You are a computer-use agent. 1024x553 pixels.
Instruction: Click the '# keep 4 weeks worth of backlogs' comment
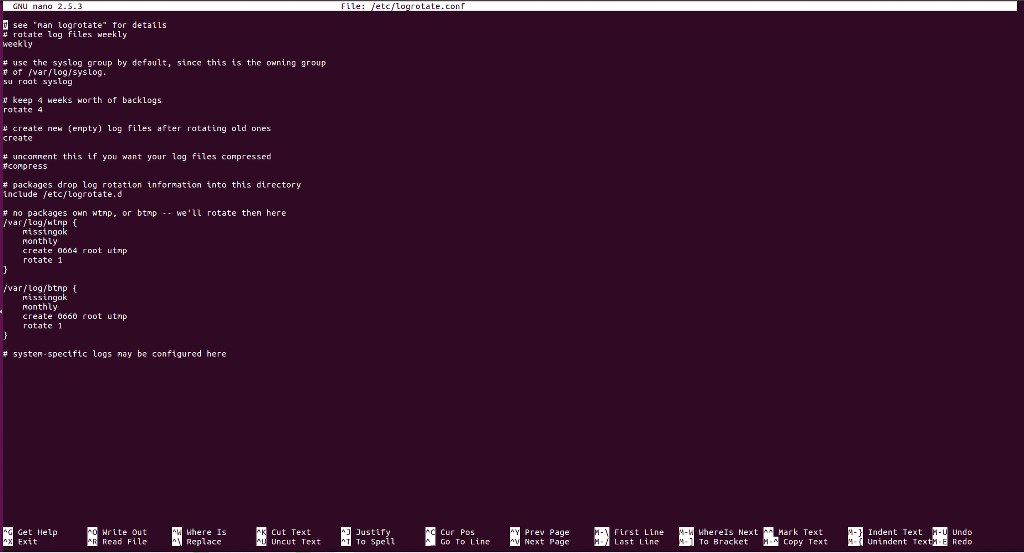(82, 100)
